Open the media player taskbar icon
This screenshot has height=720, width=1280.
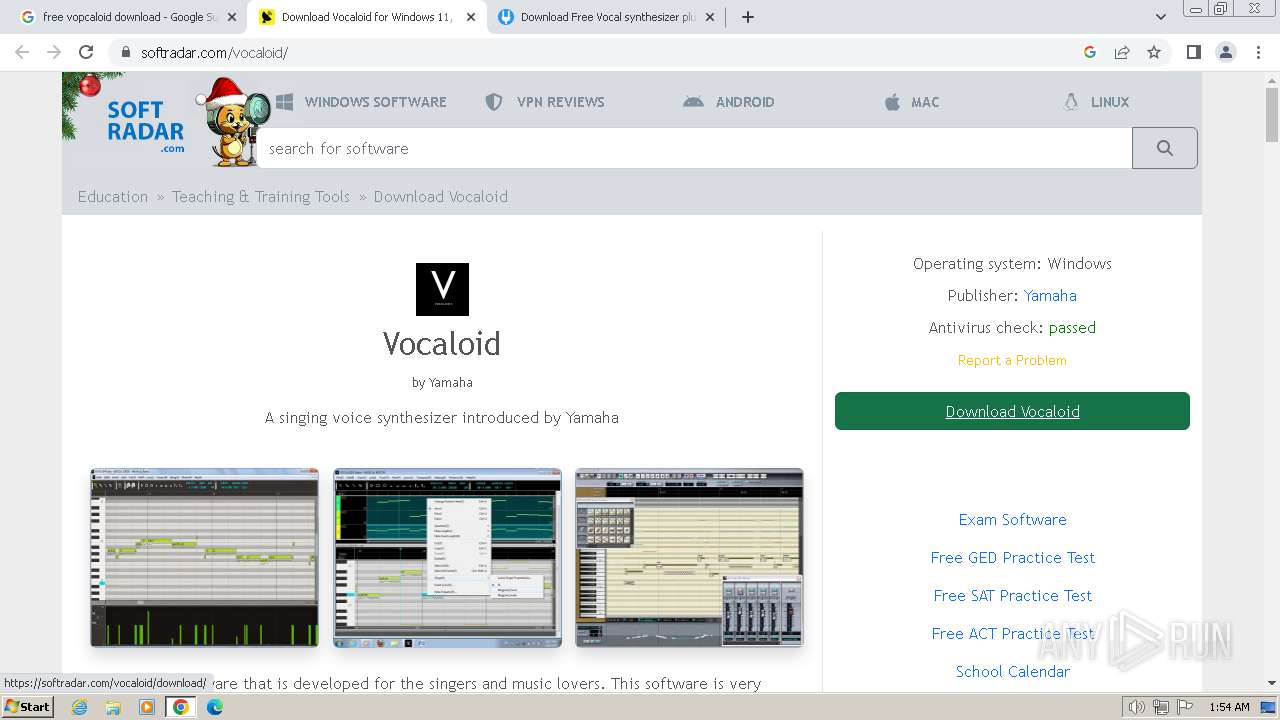[x=147, y=707]
